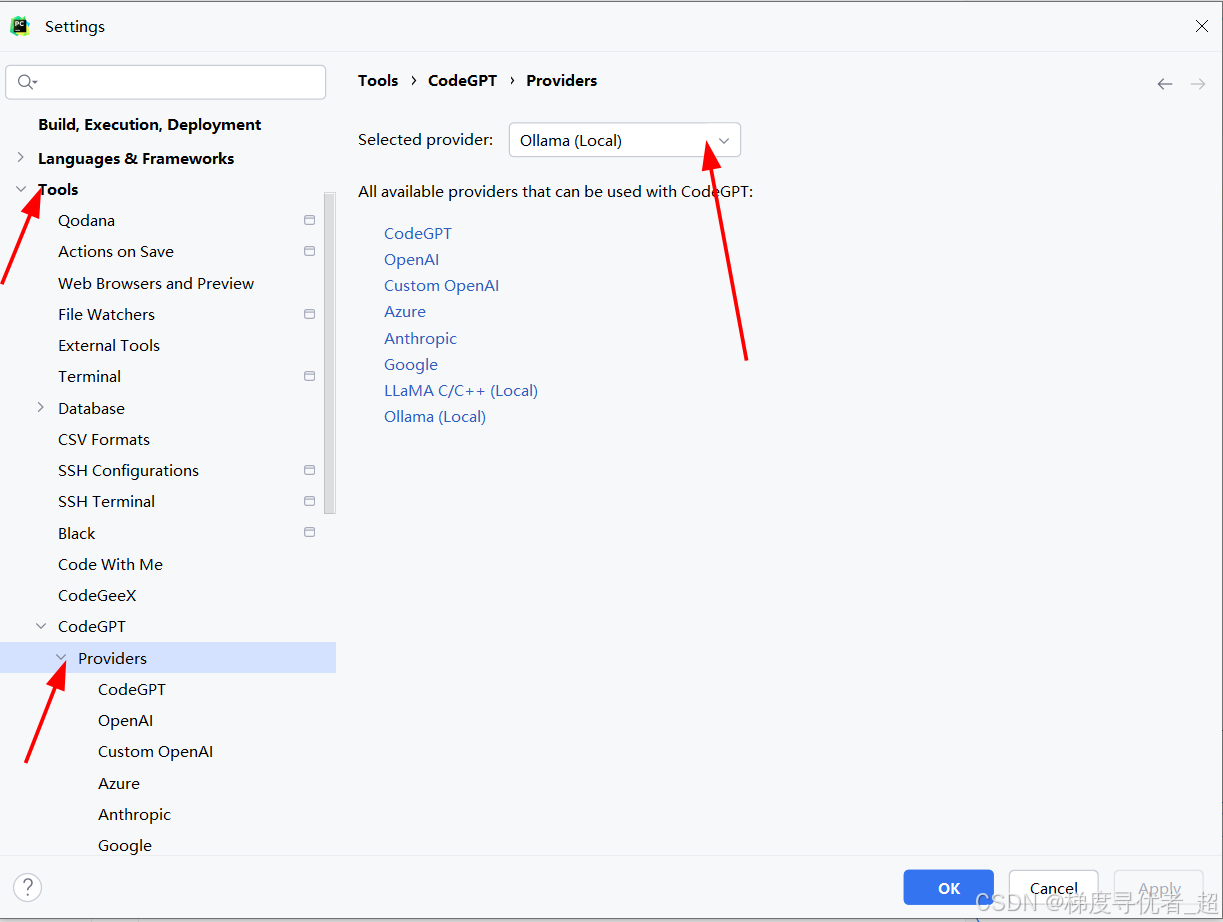Screen dimensions: 1223x922
Task: Select CodeGPT child under Providers tree
Action: pyautogui.click(x=132, y=690)
